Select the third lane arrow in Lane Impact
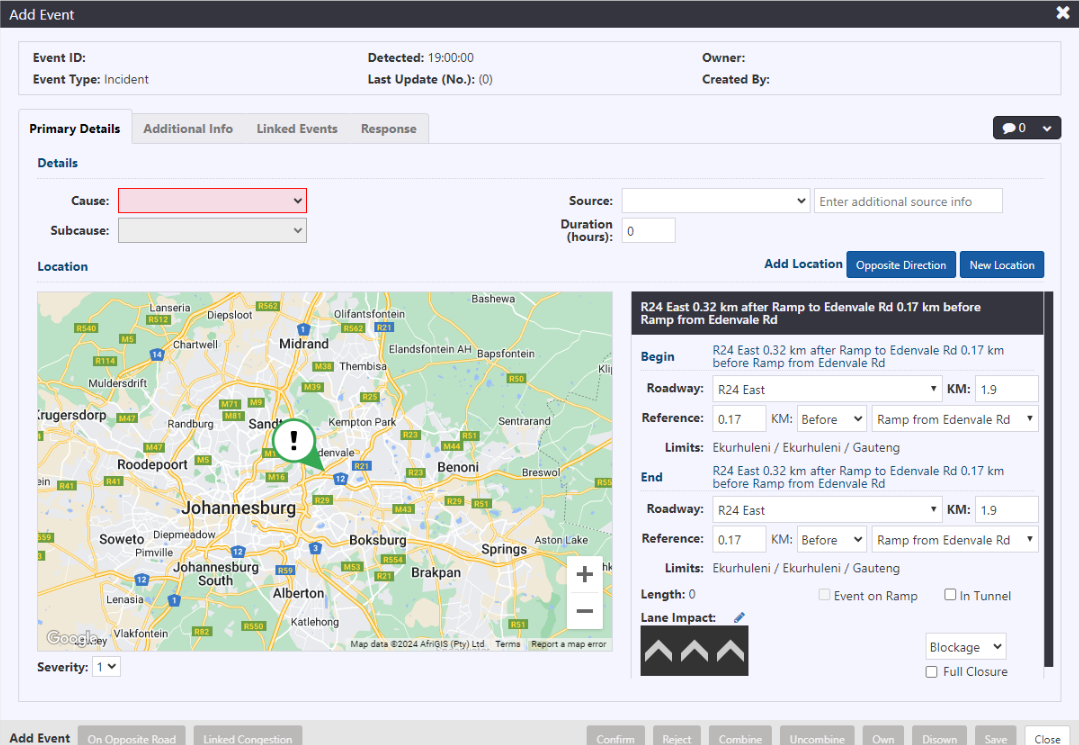The width and height of the screenshot is (1079, 745). (x=730, y=652)
